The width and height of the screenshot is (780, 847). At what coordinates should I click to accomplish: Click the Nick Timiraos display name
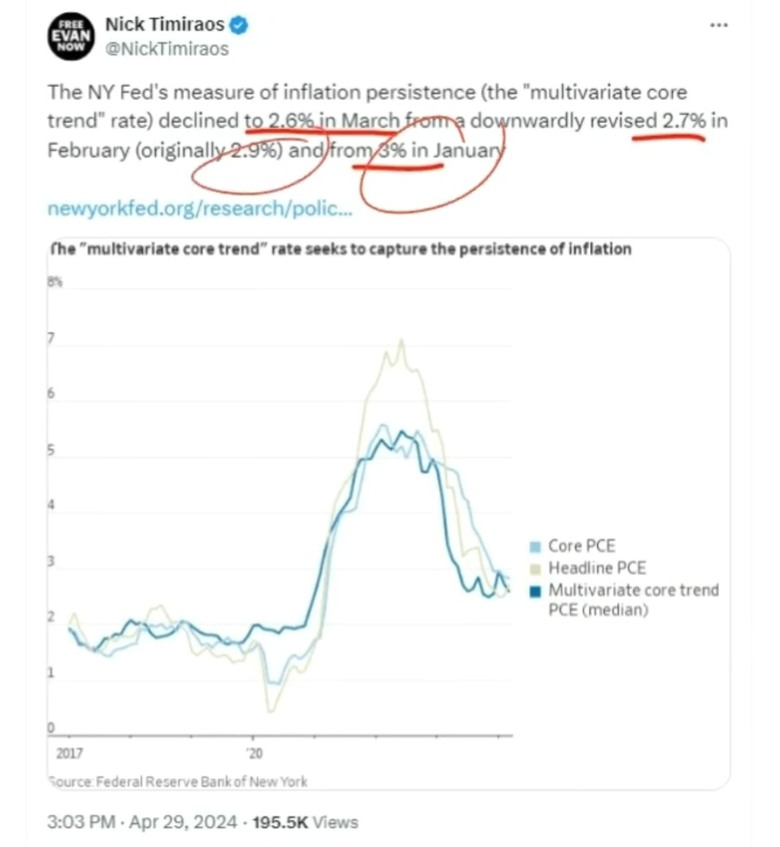[x=165, y=24]
